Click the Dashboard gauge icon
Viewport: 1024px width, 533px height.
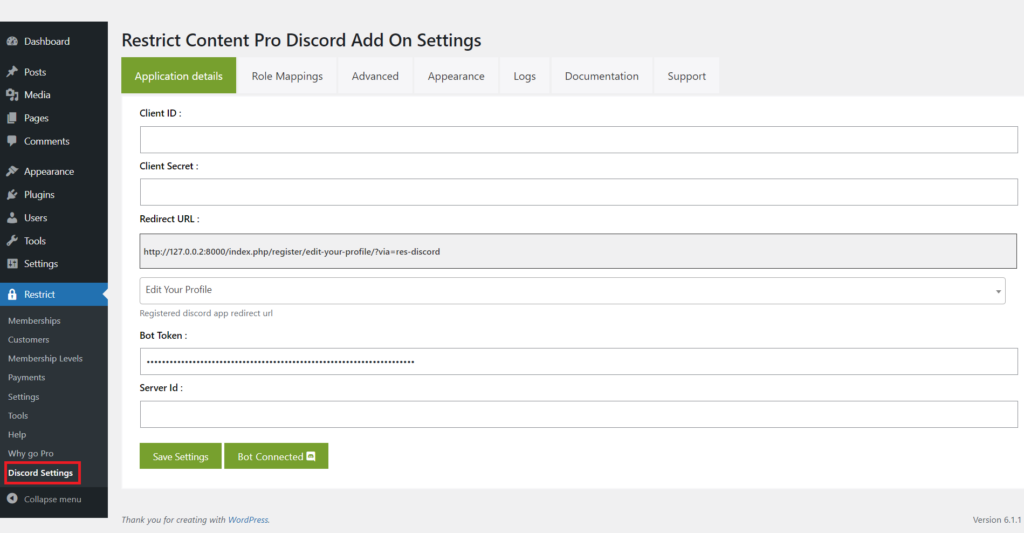click(x=12, y=41)
